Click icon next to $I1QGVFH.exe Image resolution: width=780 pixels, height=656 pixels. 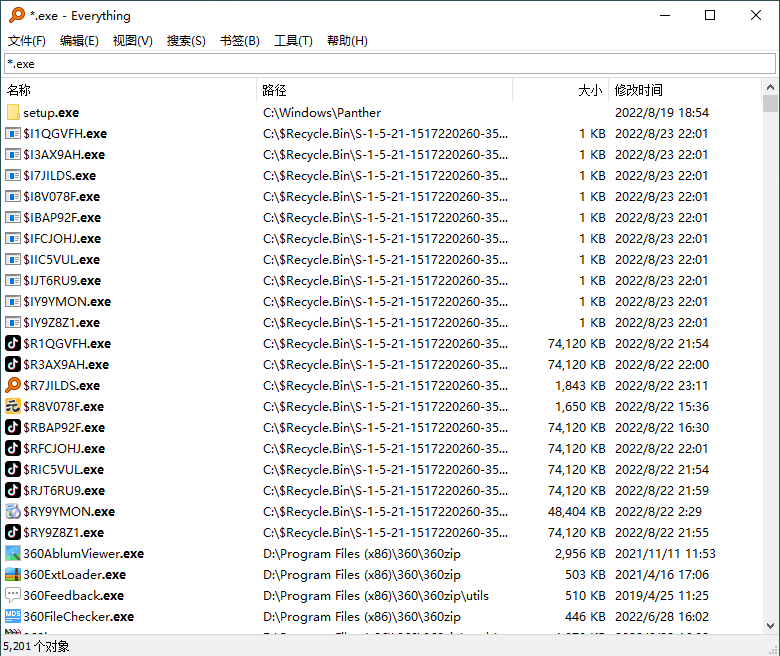(13, 133)
